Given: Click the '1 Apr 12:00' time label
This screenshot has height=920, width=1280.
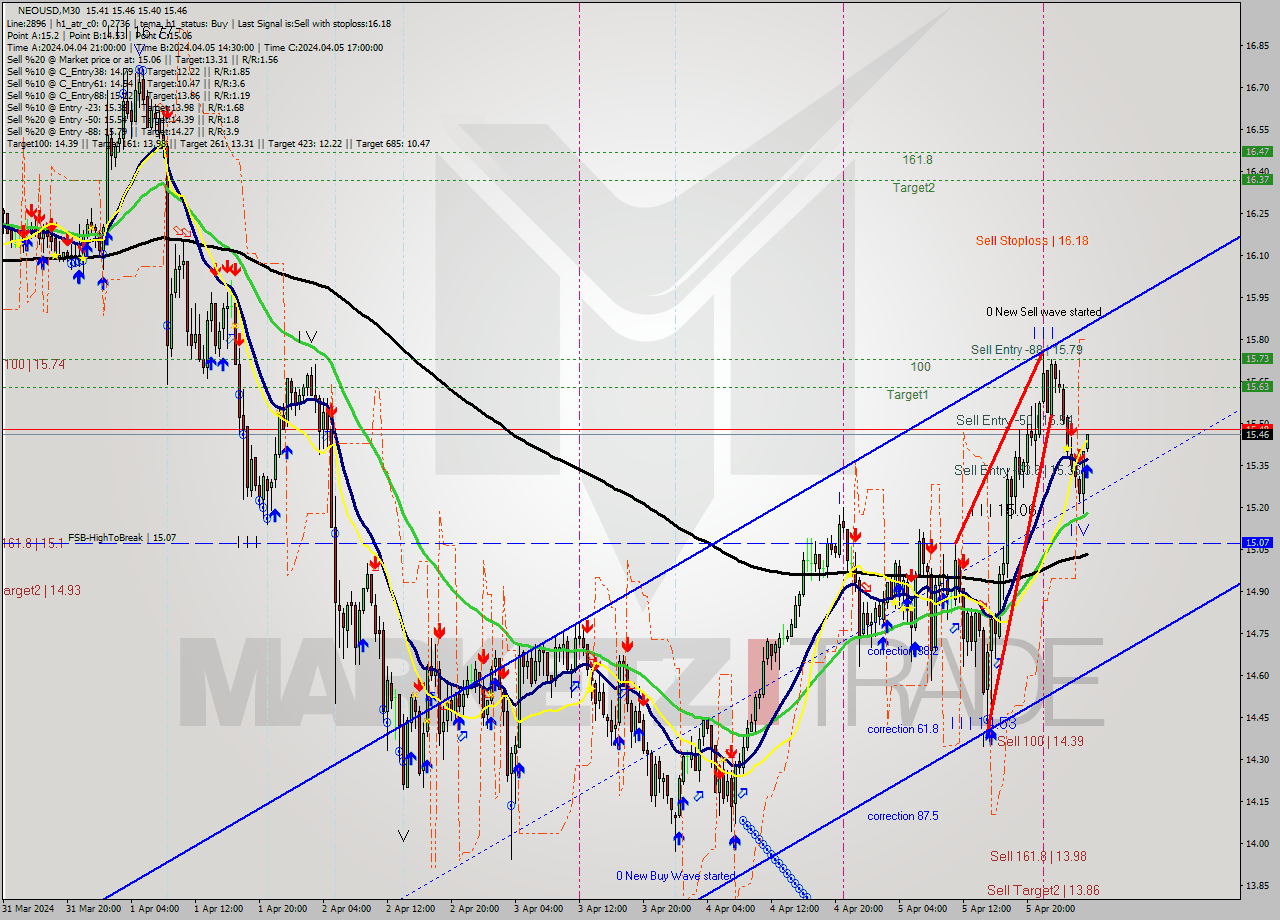Looking at the screenshot, I should tap(218, 909).
